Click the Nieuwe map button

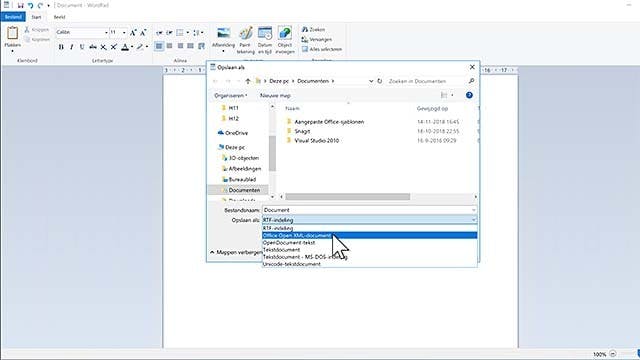coord(275,96)
